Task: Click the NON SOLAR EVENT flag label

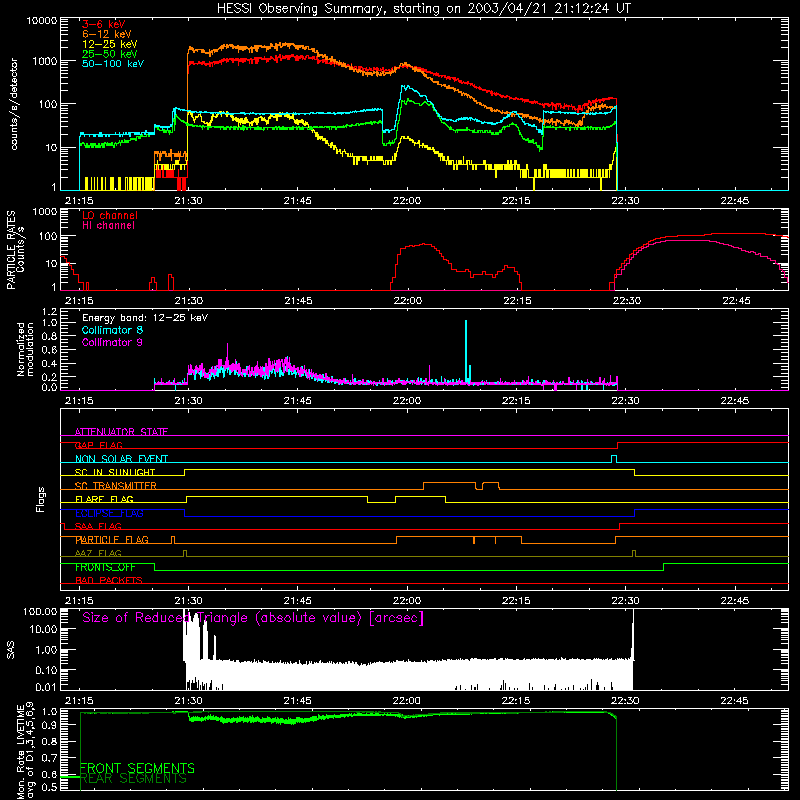Action: (x=121, y=459)
